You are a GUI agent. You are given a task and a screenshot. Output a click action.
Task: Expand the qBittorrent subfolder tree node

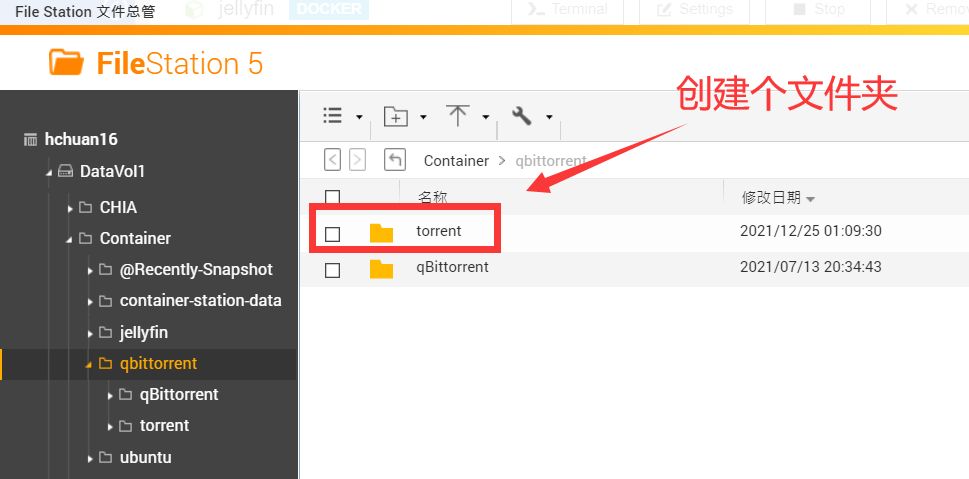(110, 396)
